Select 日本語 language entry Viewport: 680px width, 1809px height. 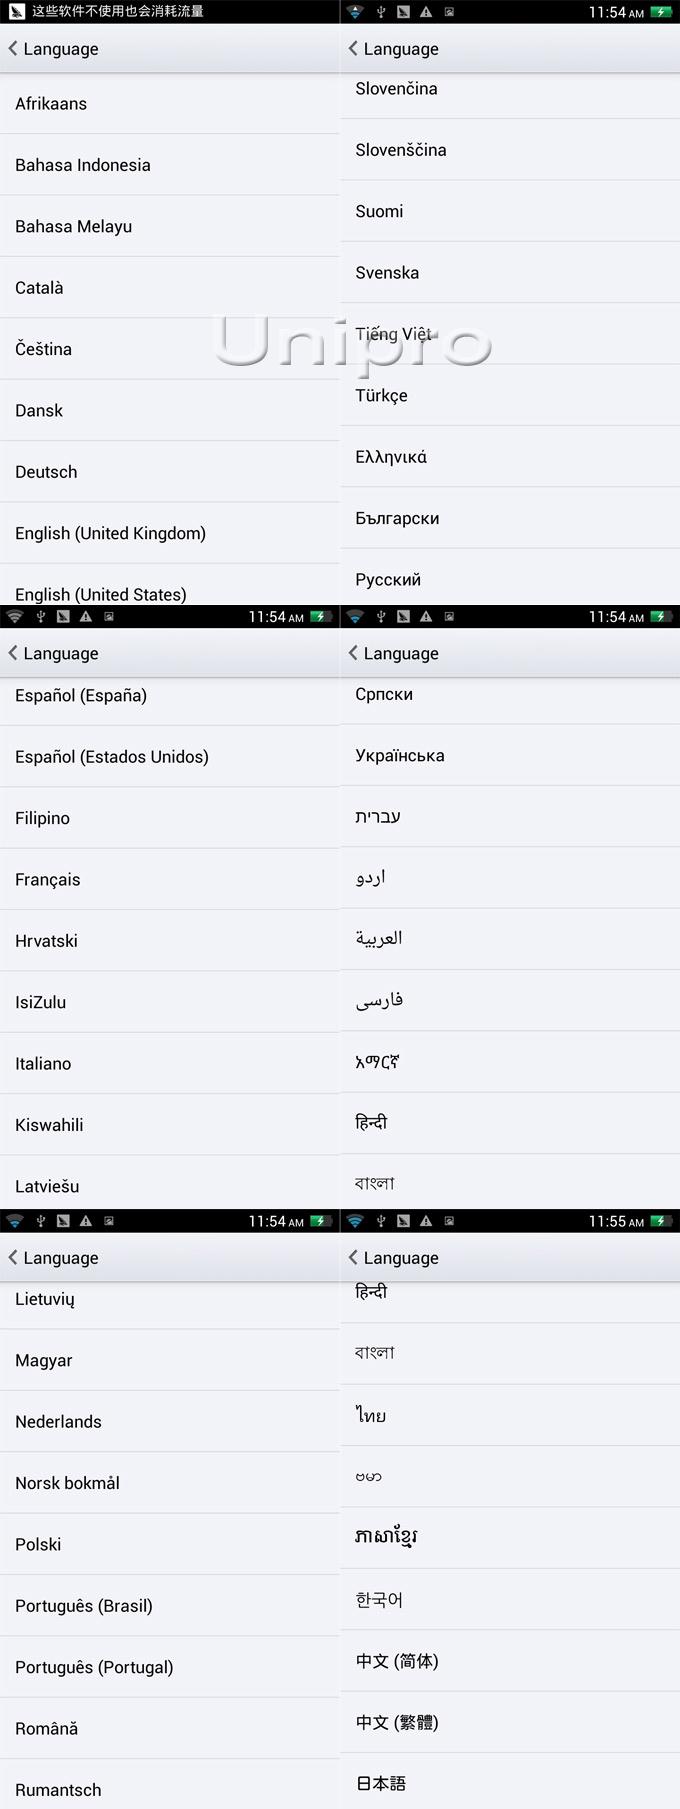pos(510,1782)
